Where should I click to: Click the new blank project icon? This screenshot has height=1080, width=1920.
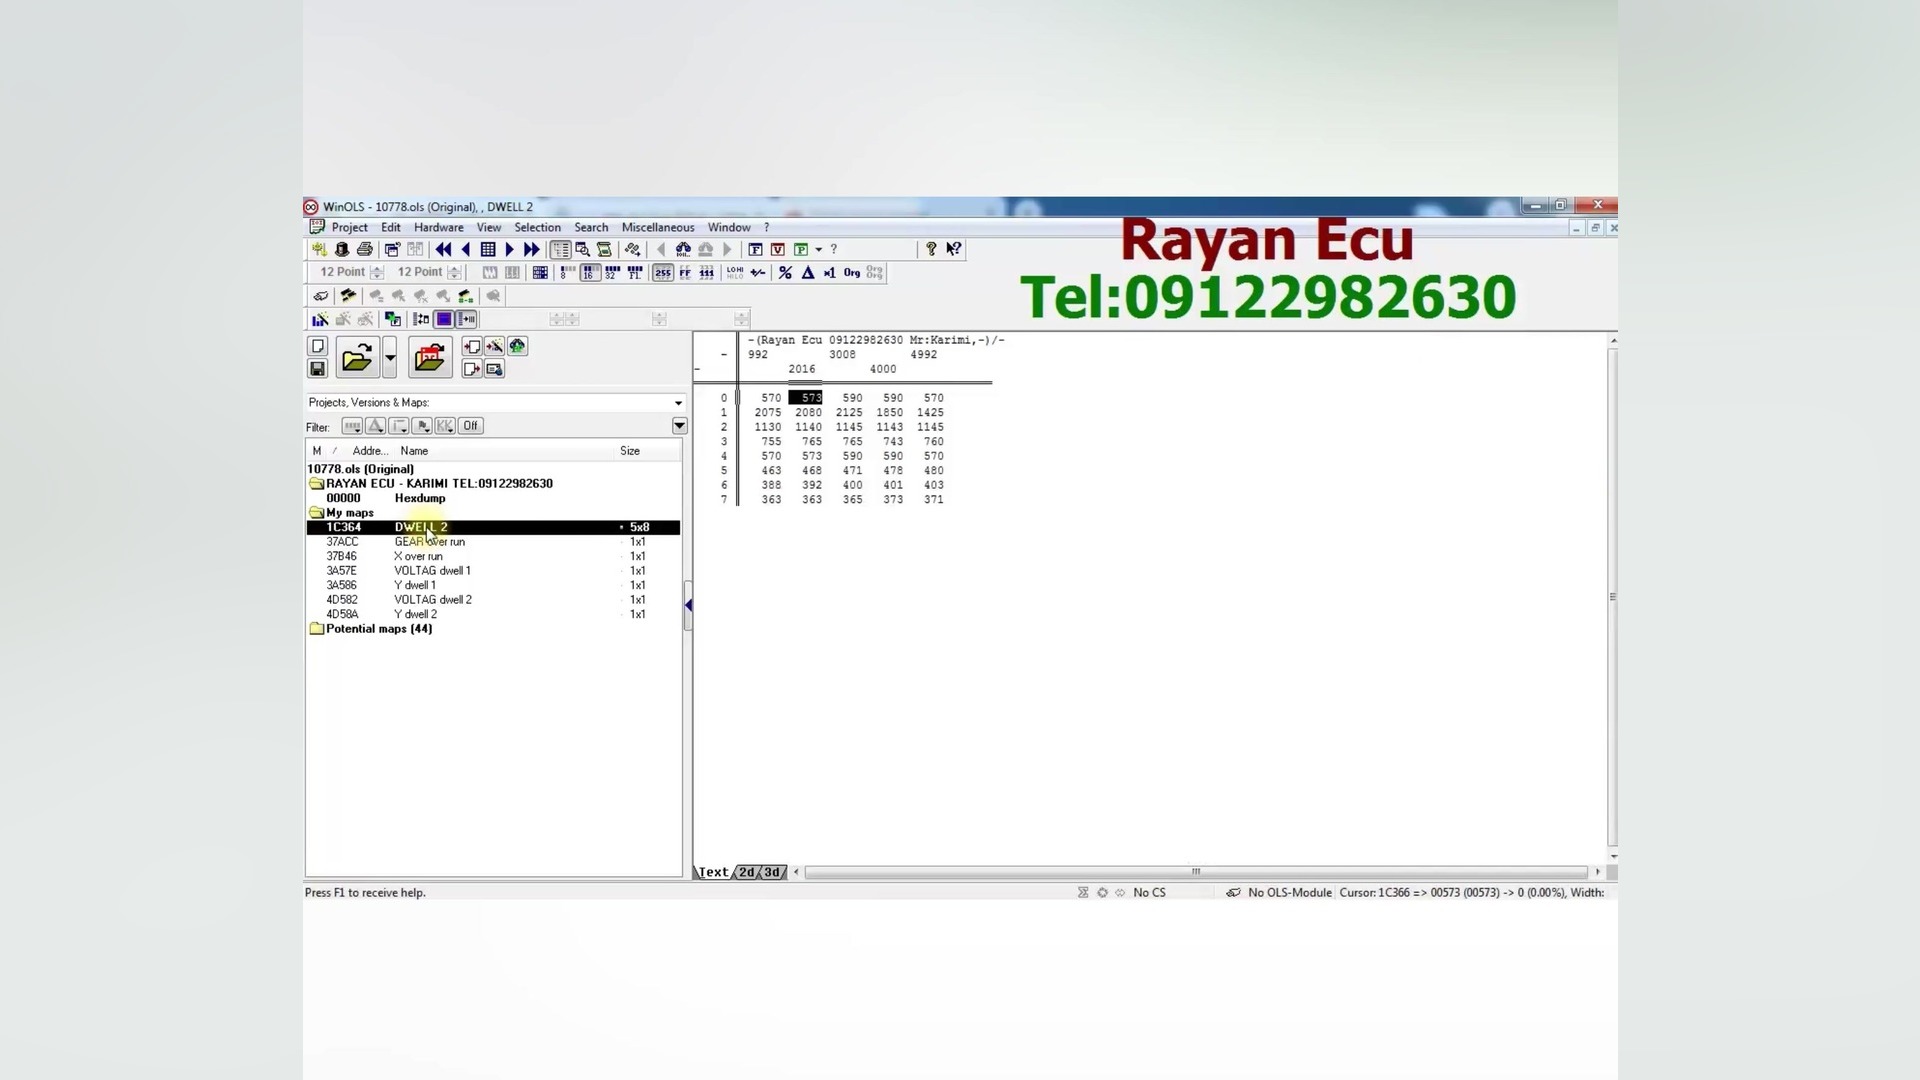point(318,346)
